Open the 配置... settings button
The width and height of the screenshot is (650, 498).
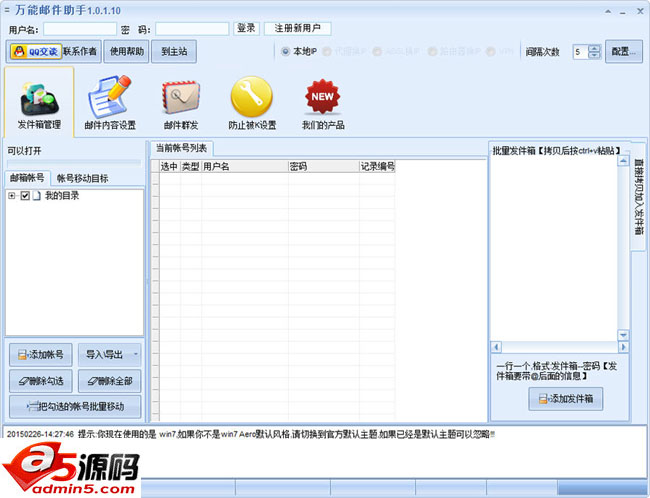pos(623,51)
